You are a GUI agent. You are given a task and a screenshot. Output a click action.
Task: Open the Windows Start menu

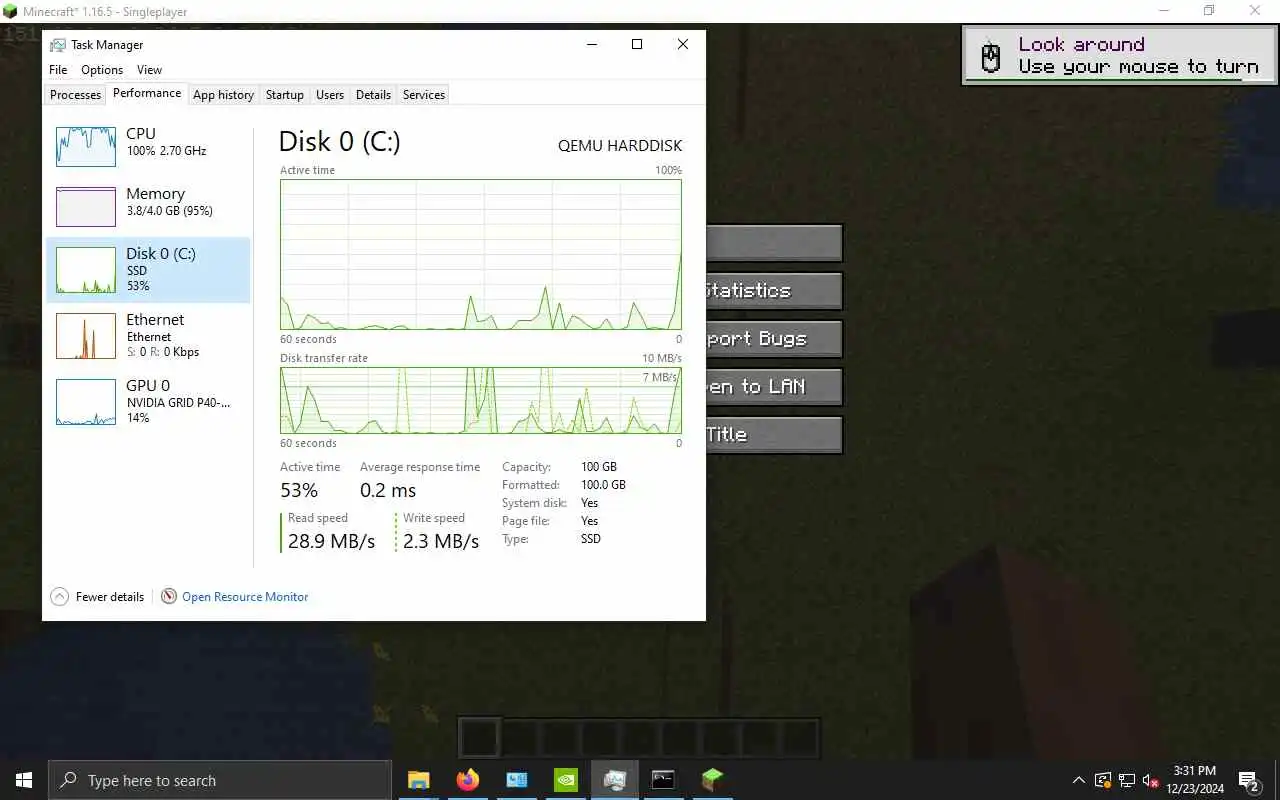point(24,780)
